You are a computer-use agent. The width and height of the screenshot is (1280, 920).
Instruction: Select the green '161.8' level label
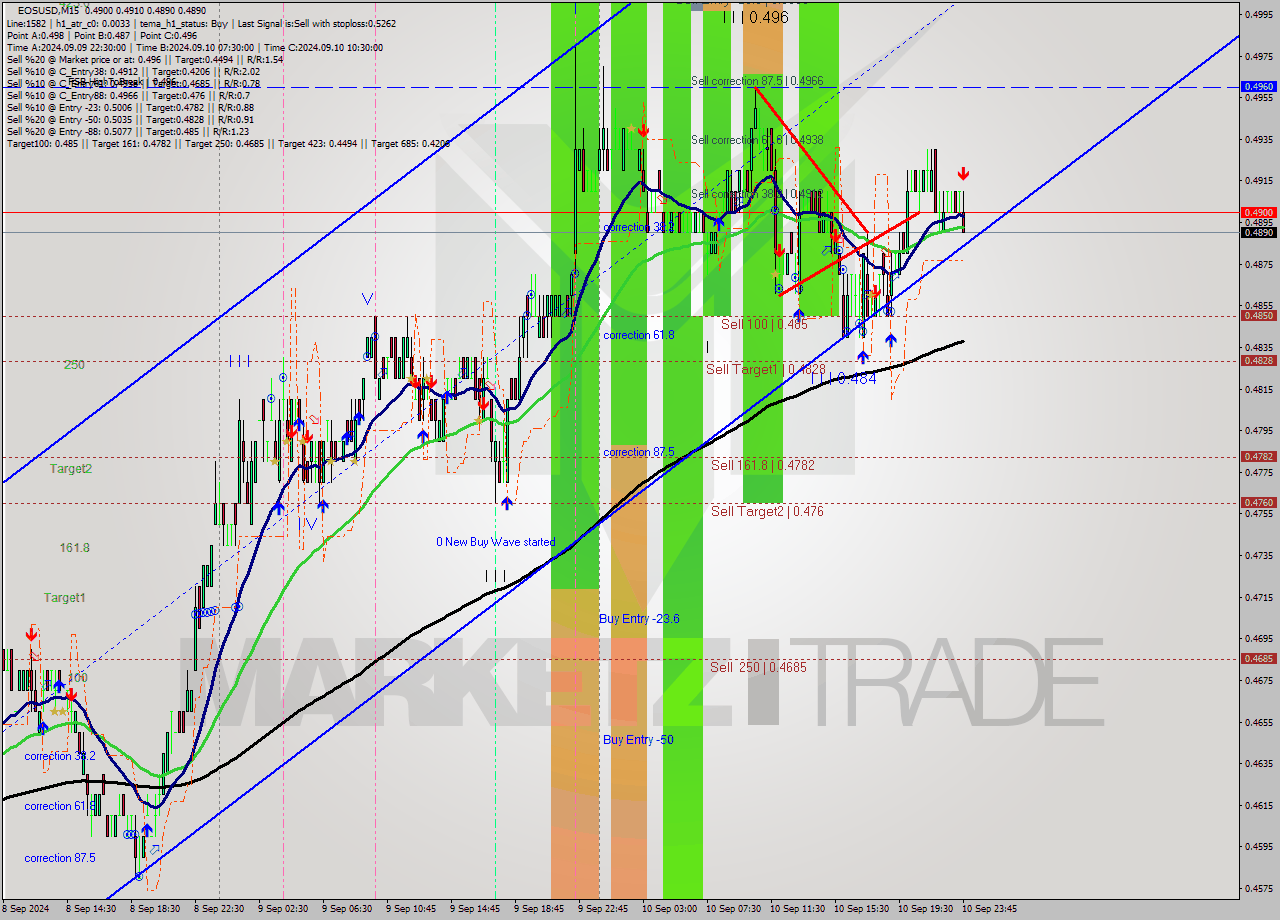pos(75,548)
